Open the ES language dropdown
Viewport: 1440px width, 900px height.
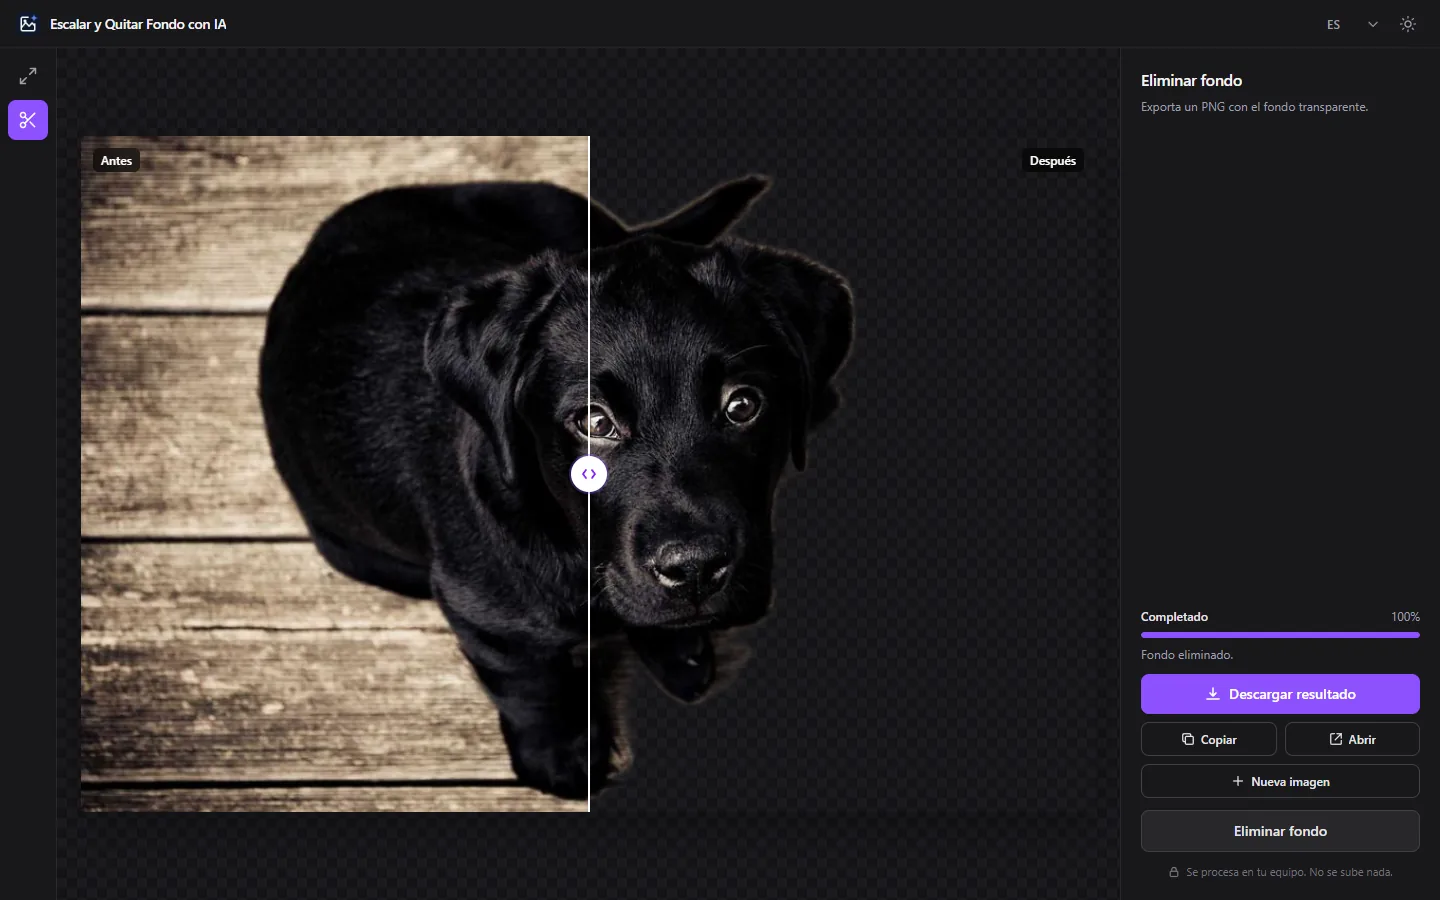(x=1352, y=24)
